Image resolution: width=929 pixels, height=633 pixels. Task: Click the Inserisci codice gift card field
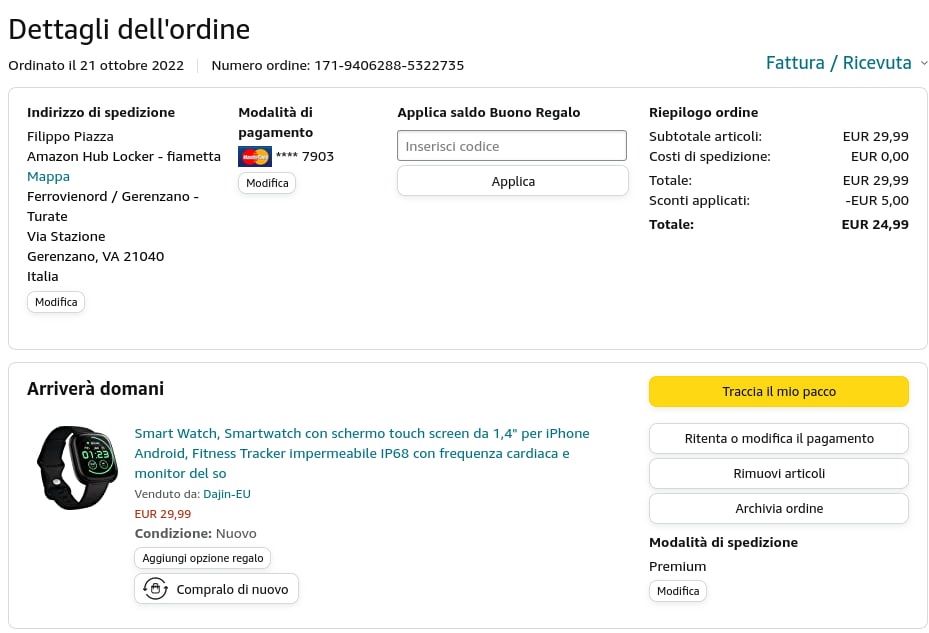pos(512,146)
